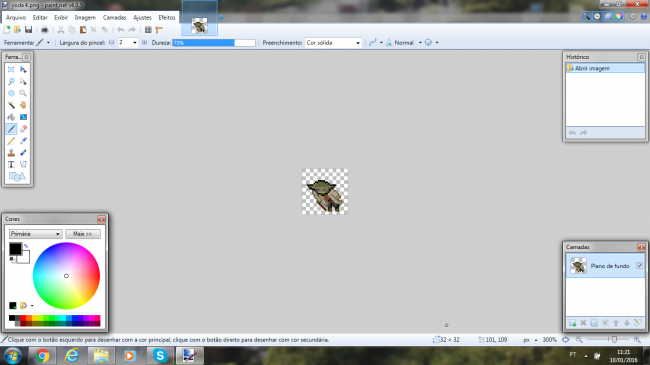Select the Color Picker eyedropper tool
Image resolution: width=650 pixels, height=365 pixels.
(x=23, y=141)
